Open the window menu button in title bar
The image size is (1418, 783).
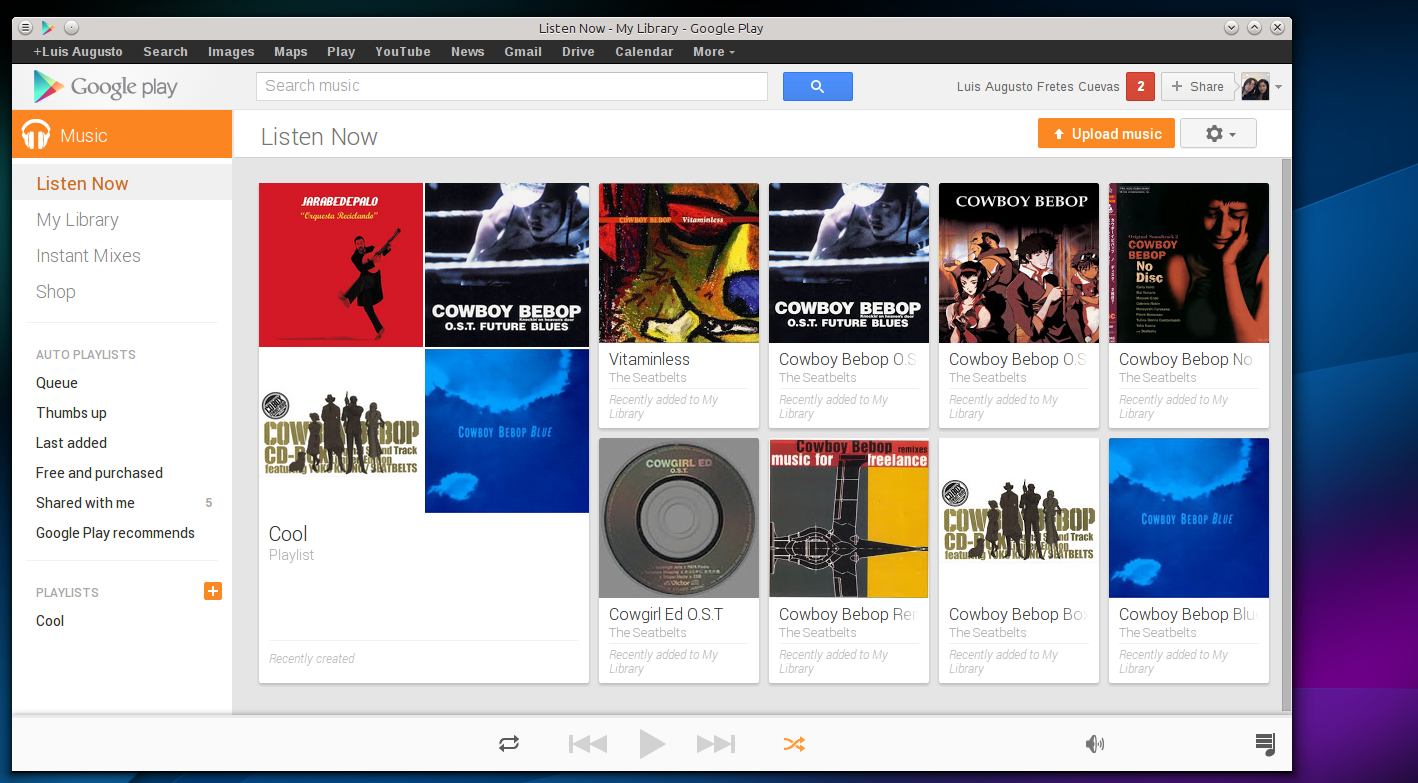pyautogui.click(x=25, y=28)
